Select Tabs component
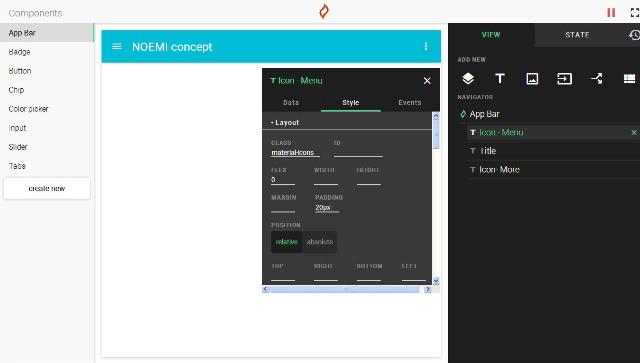Screen dimensions: 640x363 pos(47,166)
